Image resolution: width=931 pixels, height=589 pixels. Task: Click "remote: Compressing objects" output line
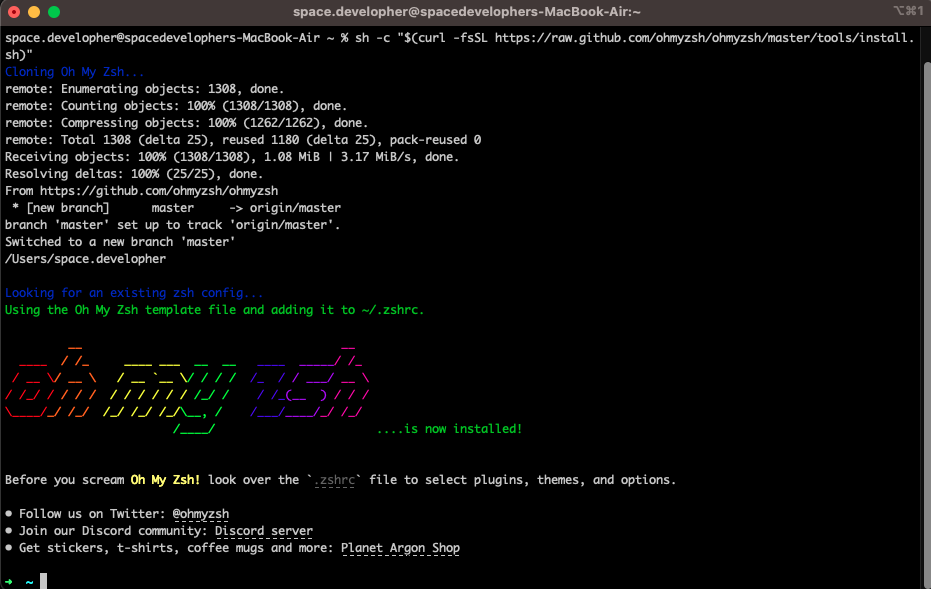pyautogui.click(x=186, y=123)
